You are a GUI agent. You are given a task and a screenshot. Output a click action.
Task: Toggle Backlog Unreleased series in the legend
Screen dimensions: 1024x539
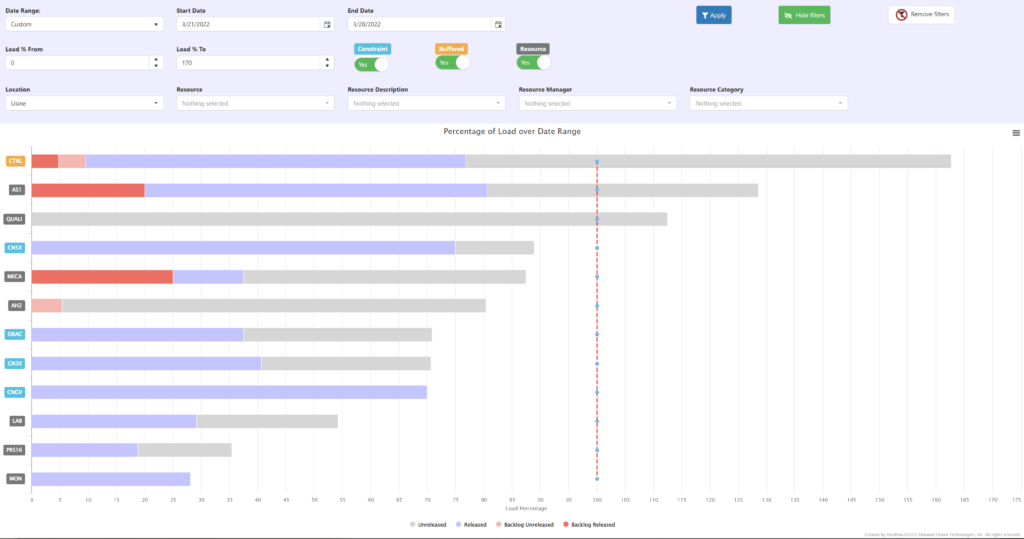(x=524, y=524)
